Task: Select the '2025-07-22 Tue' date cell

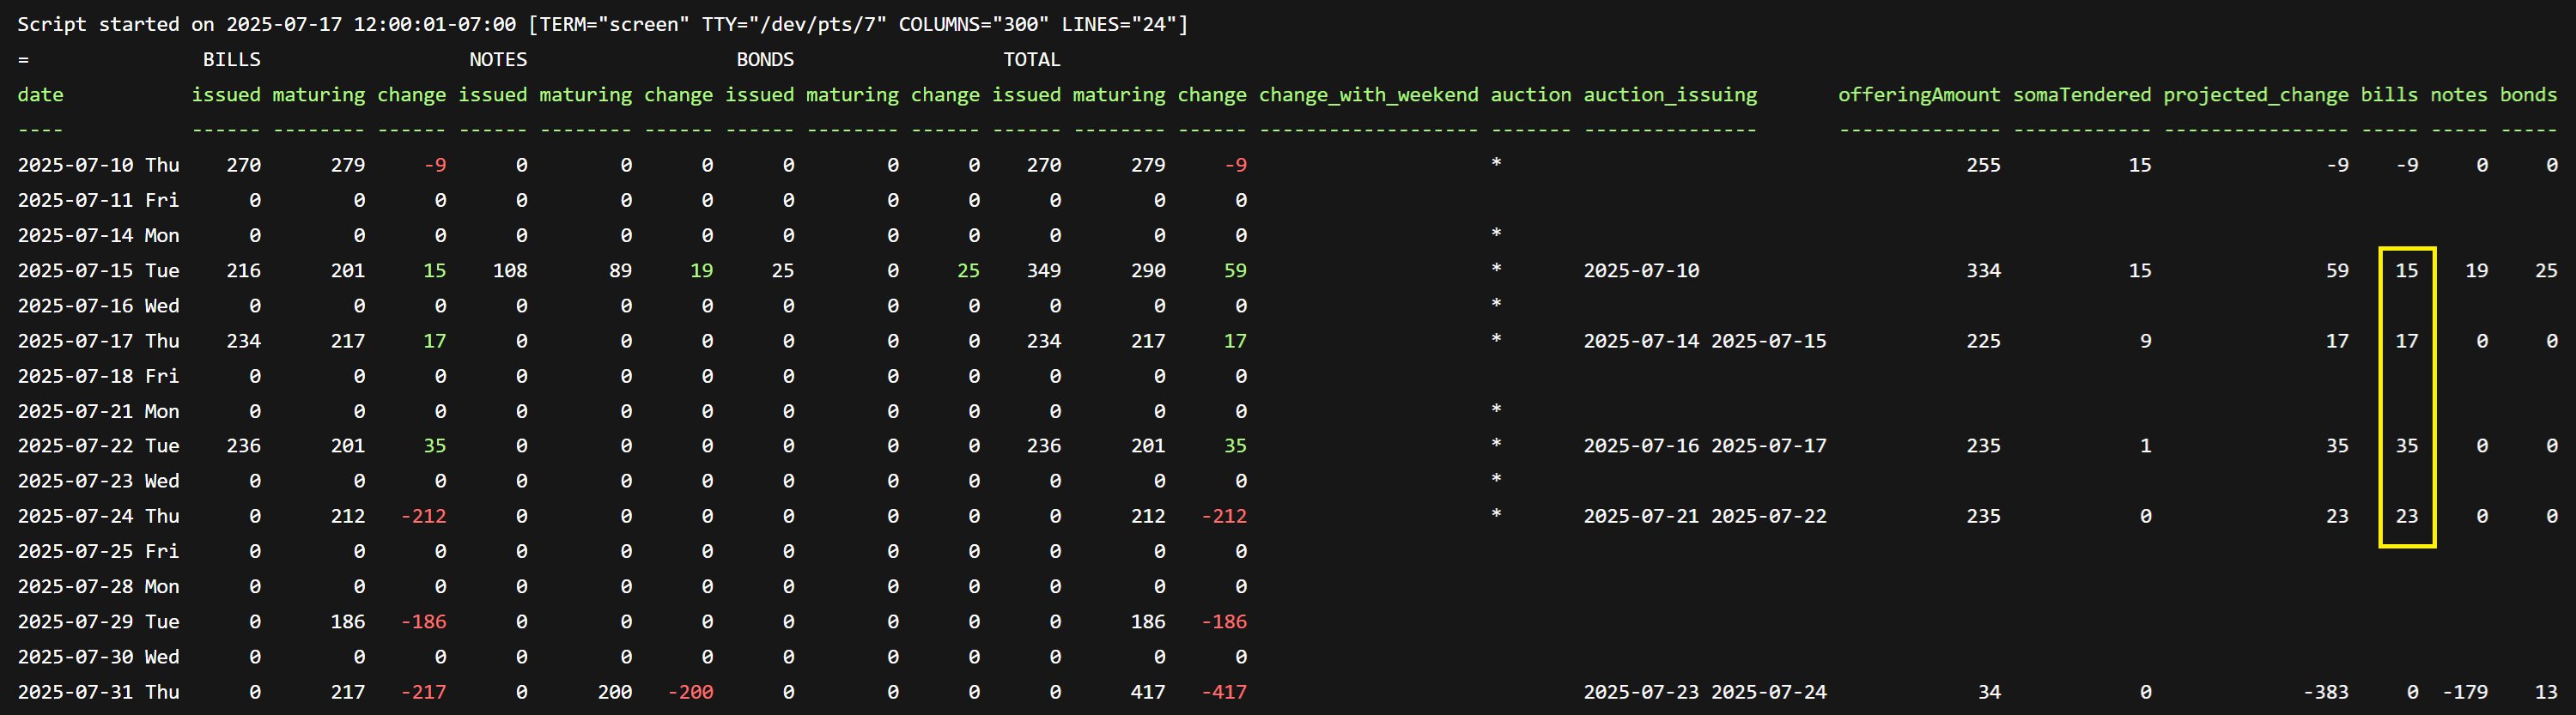Action: [98, 446]
